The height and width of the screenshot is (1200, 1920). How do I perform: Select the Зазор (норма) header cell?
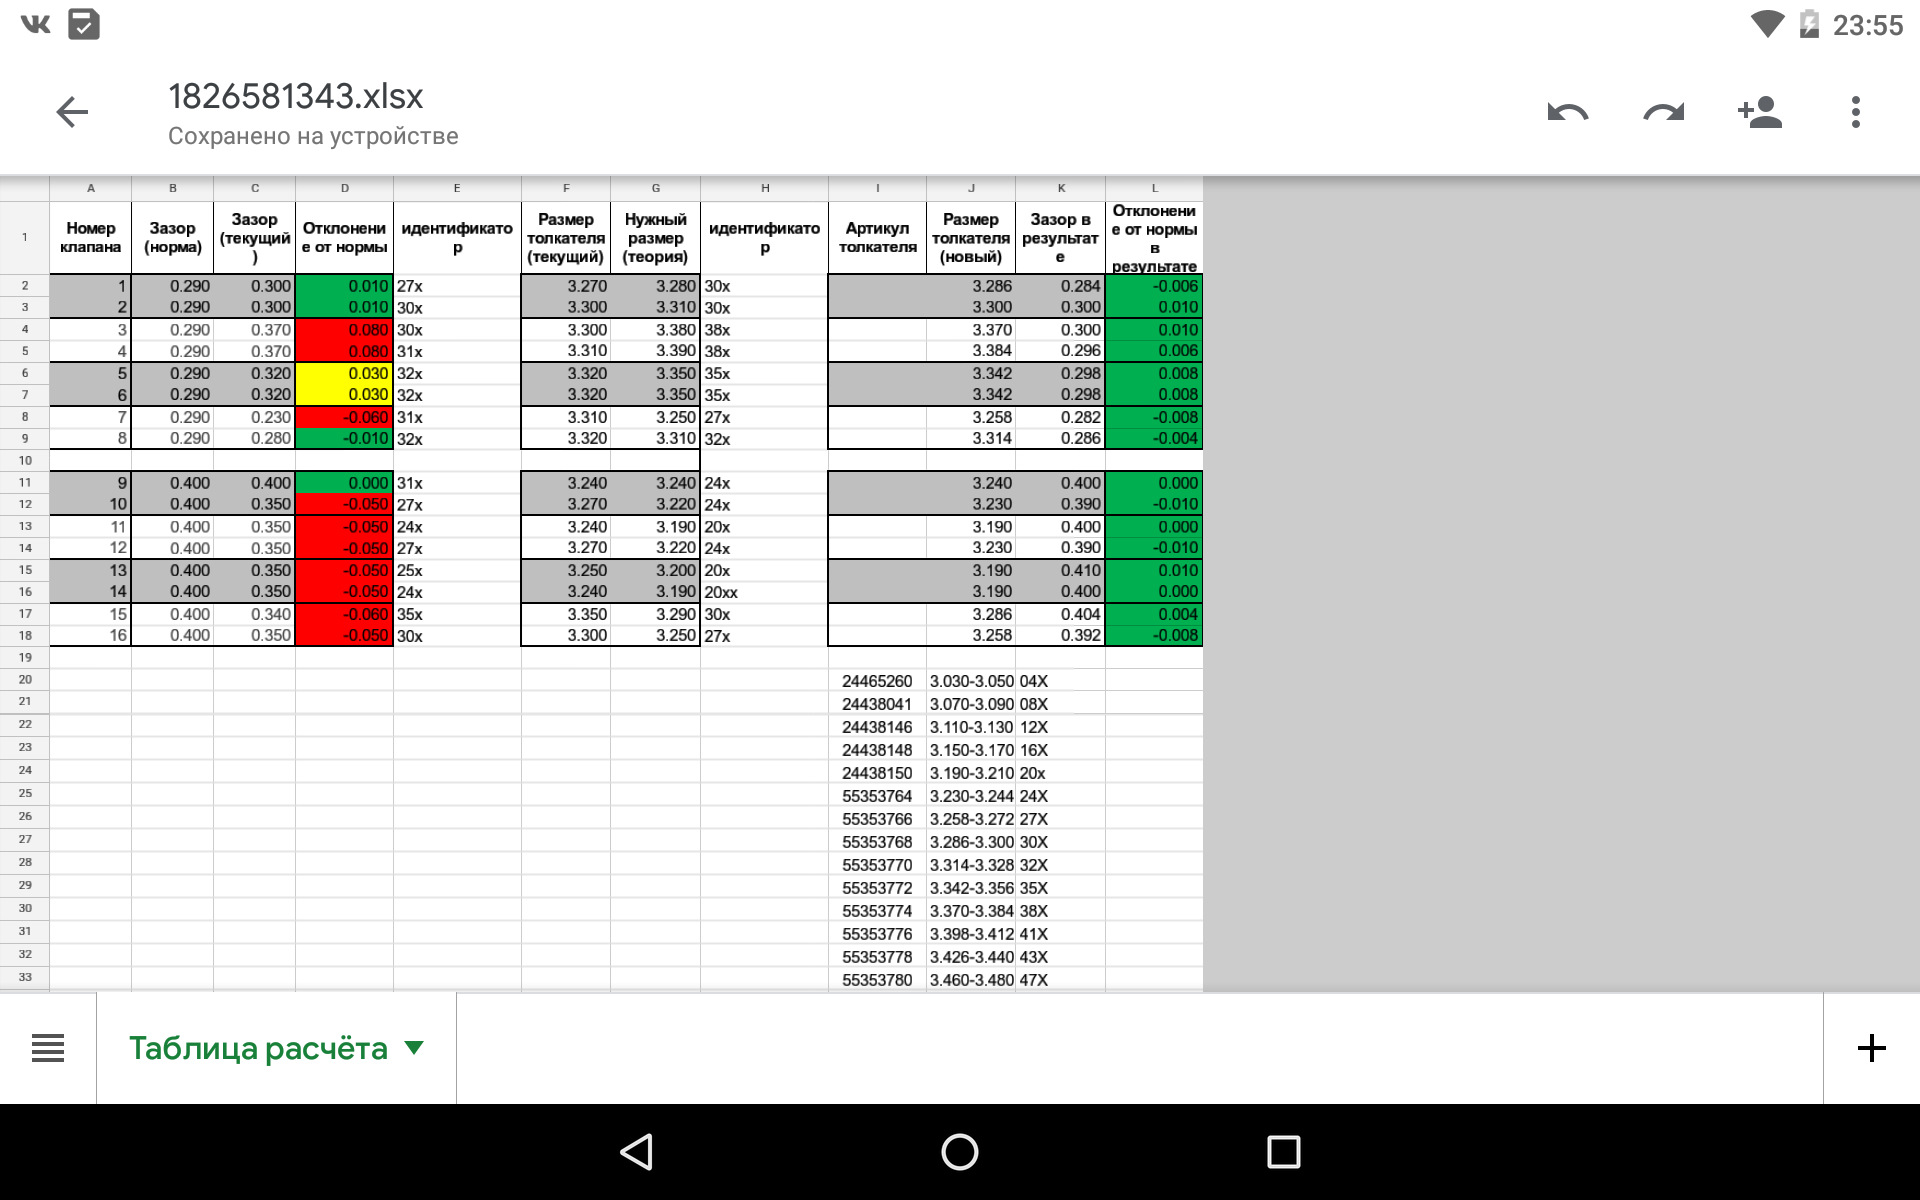[173, 237]
